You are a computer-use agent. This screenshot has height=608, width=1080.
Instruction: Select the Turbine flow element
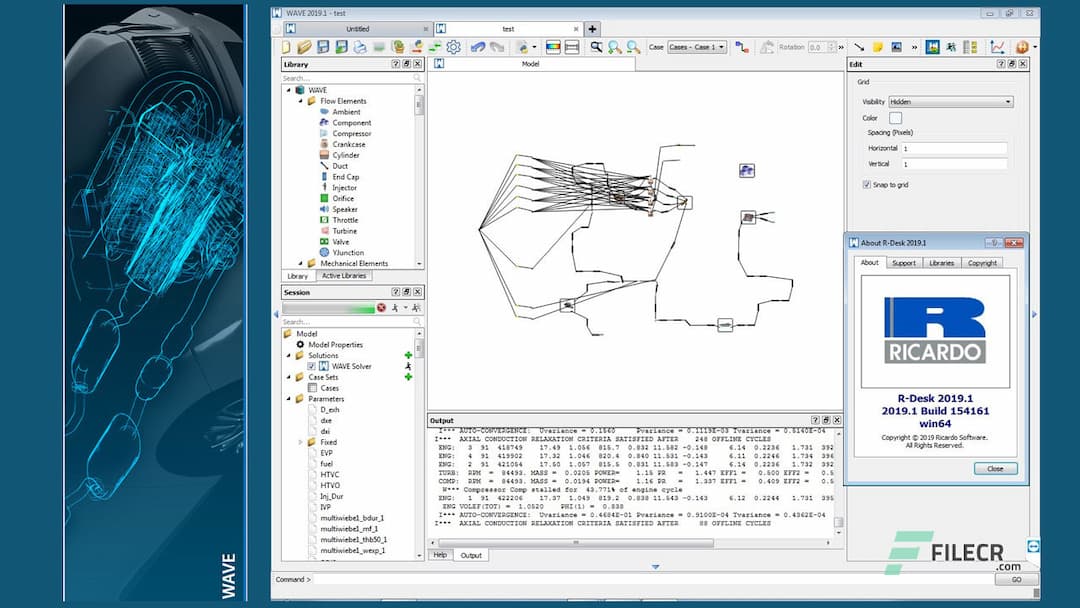click(343, 230)
